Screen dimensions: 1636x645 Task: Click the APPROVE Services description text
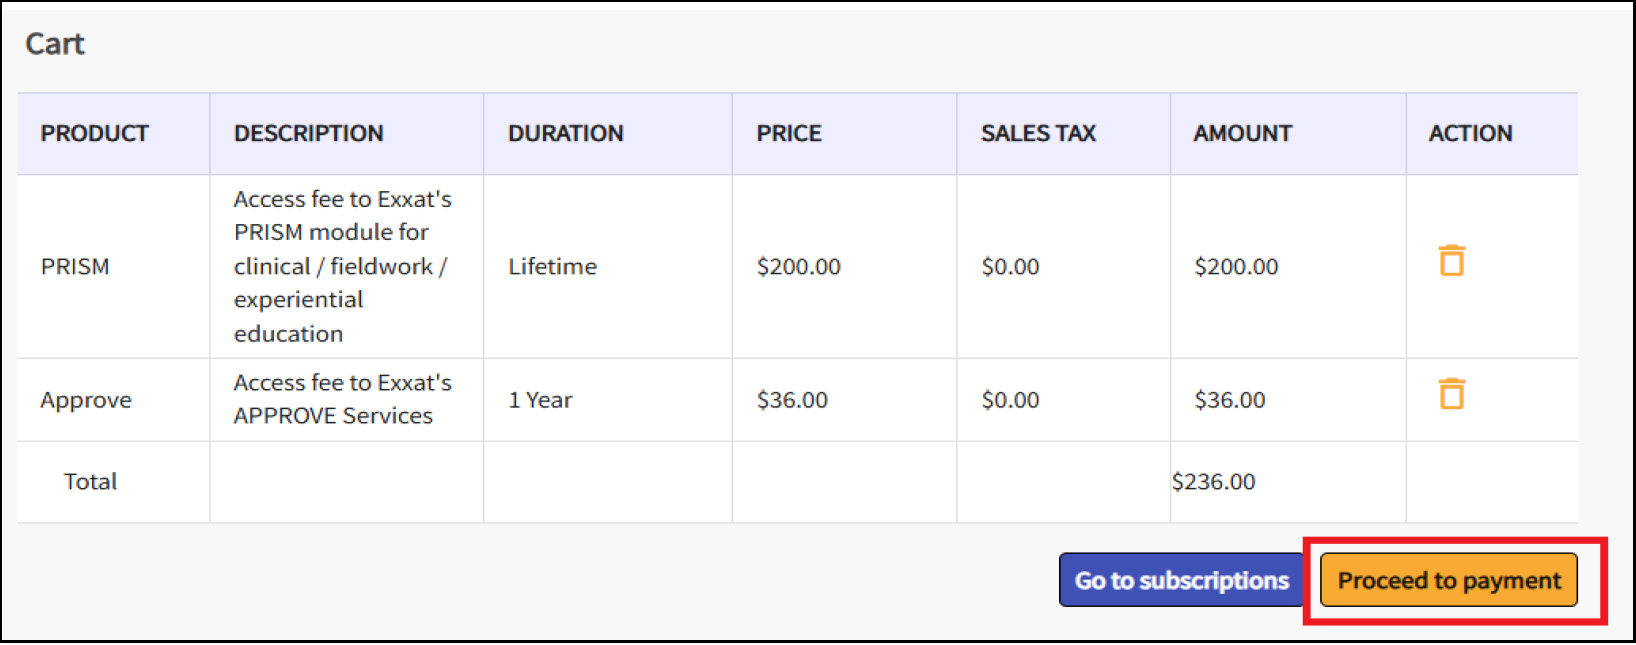click(342, 399)
